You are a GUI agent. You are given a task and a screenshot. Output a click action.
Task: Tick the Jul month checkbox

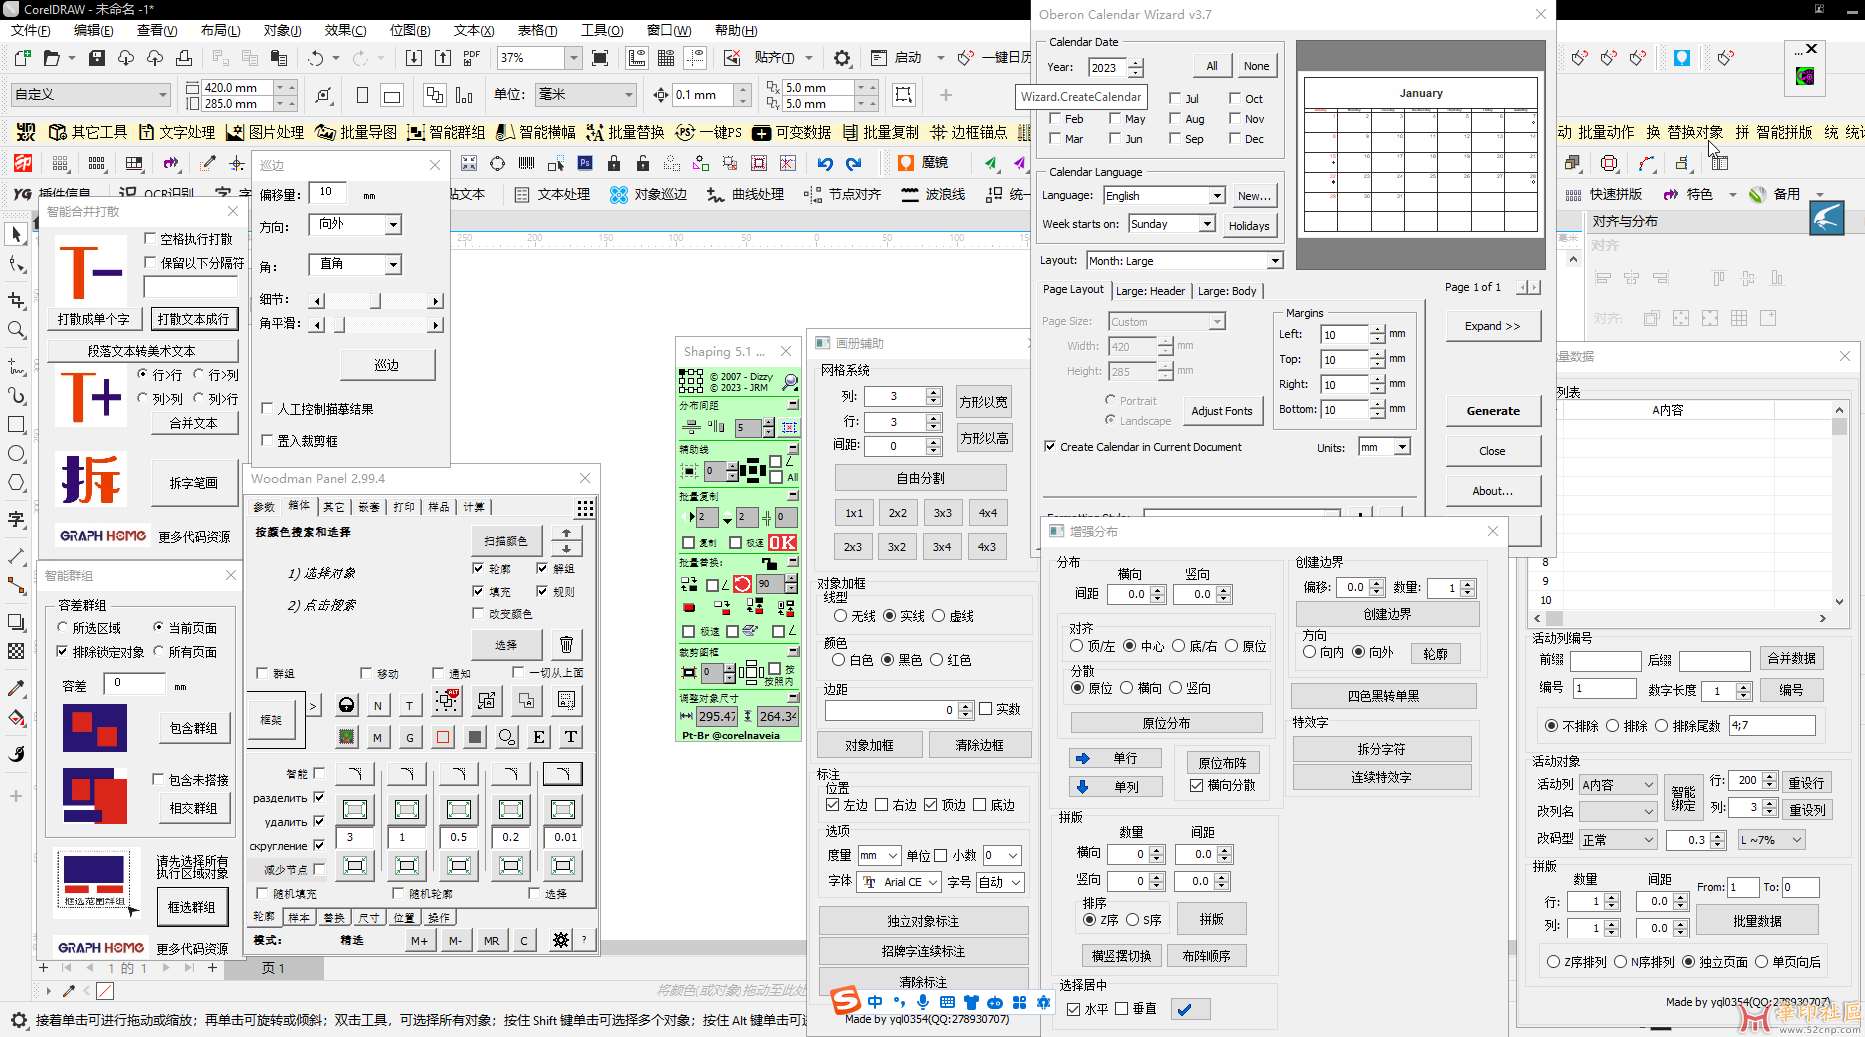click(1175, 98)
